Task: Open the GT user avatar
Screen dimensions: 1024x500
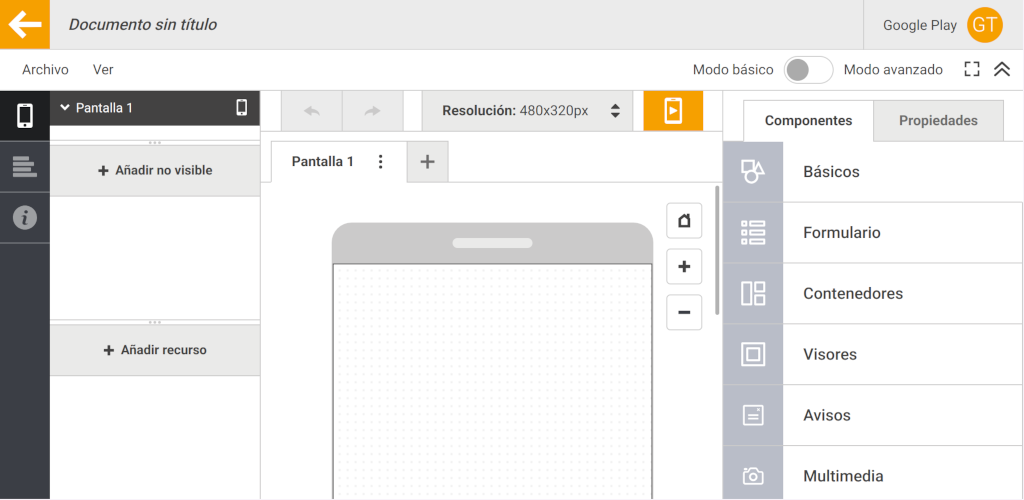Action: click(984, 25)
